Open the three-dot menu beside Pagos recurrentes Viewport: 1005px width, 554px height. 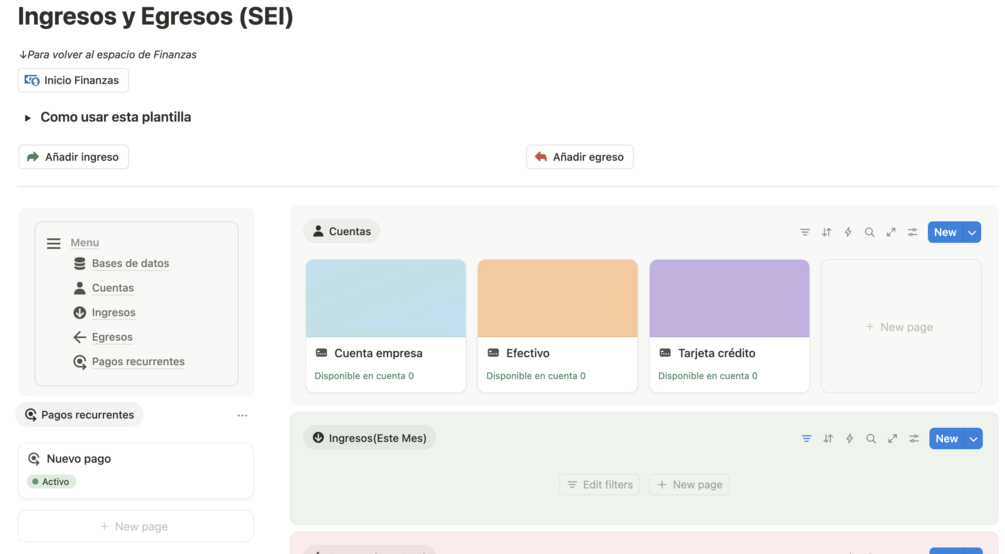(242, 415)
